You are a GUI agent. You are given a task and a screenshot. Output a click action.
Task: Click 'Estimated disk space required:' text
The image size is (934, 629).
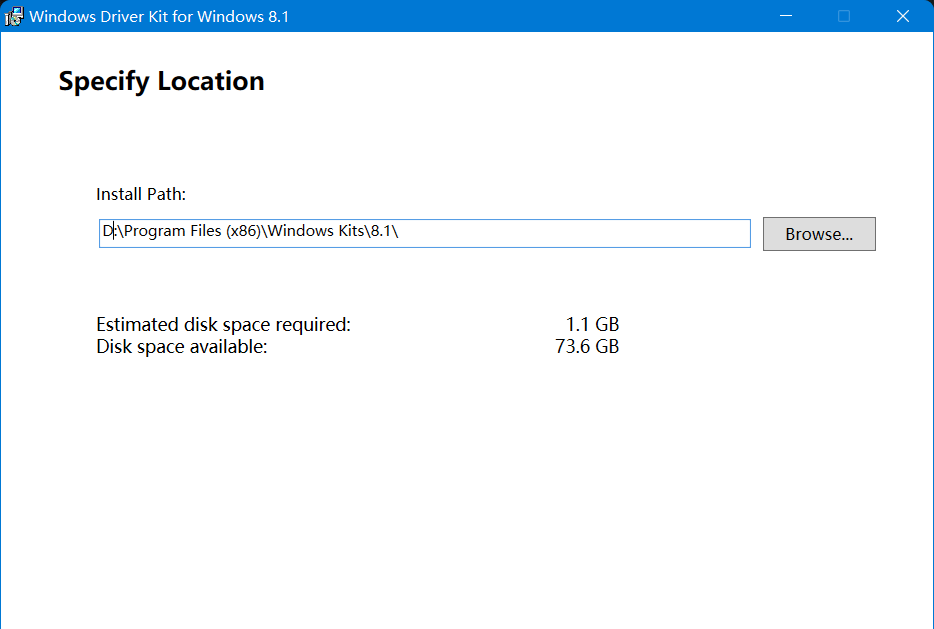coord(223,325)
